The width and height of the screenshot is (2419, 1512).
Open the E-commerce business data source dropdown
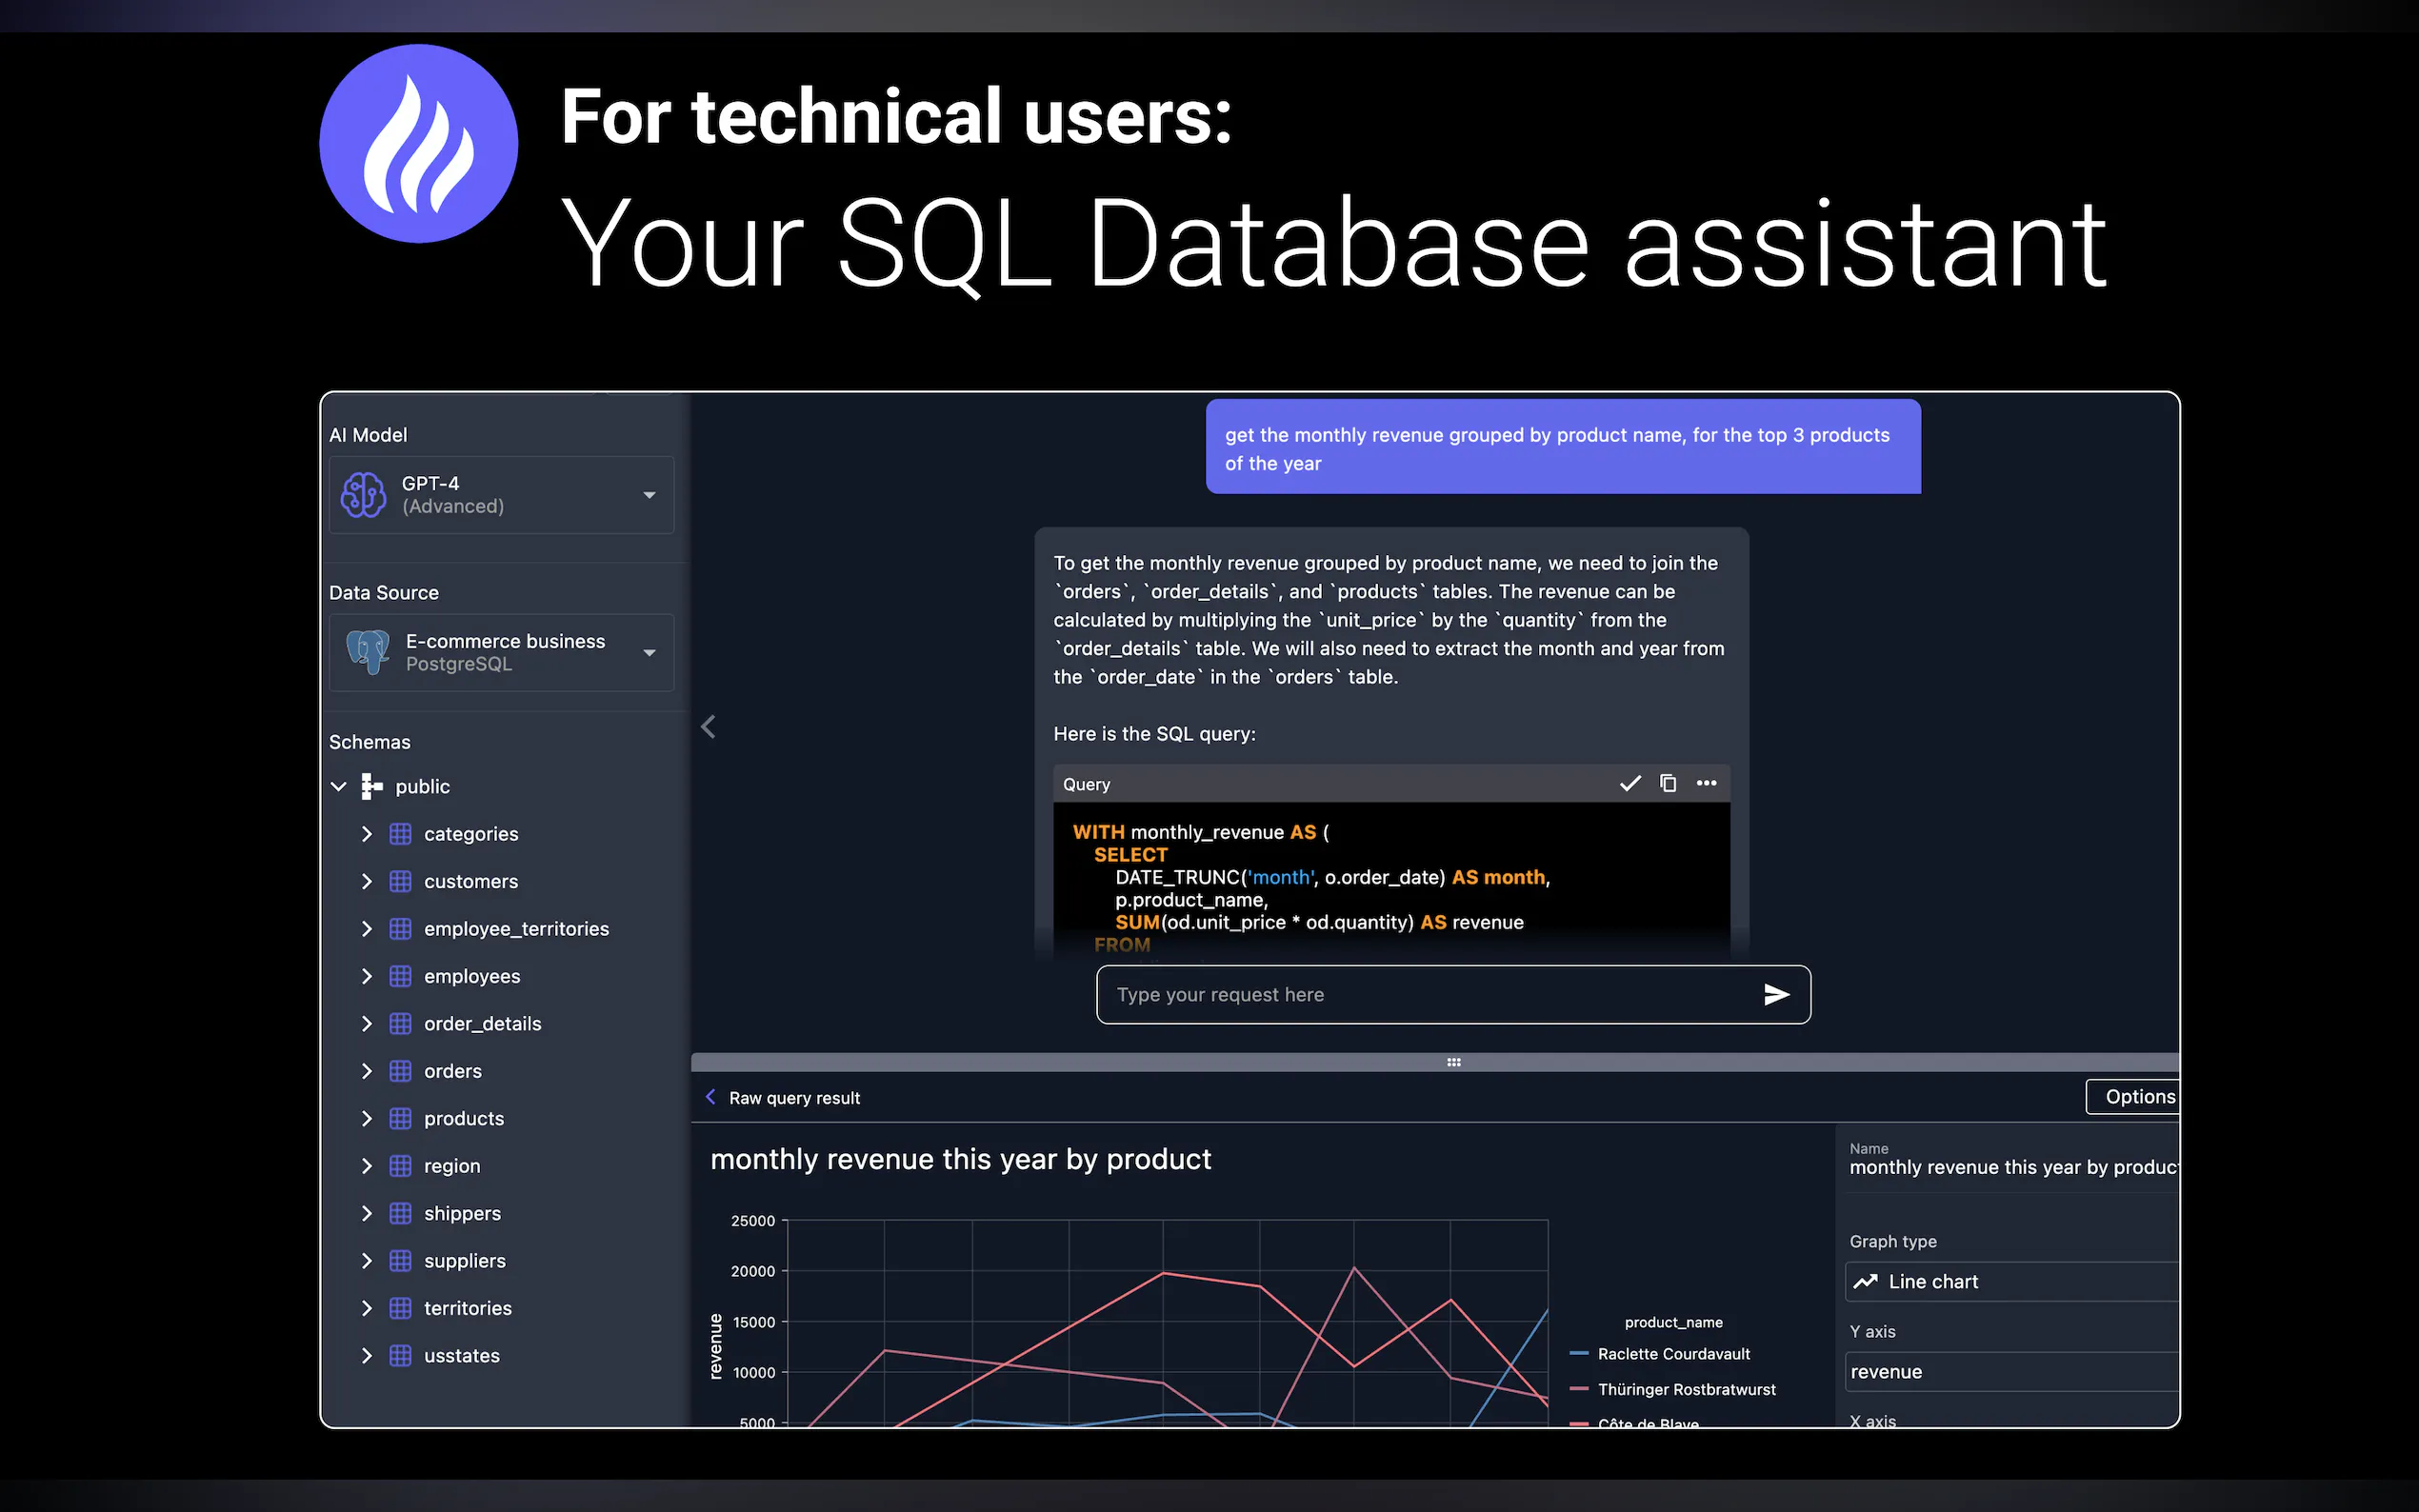(649, 653)
